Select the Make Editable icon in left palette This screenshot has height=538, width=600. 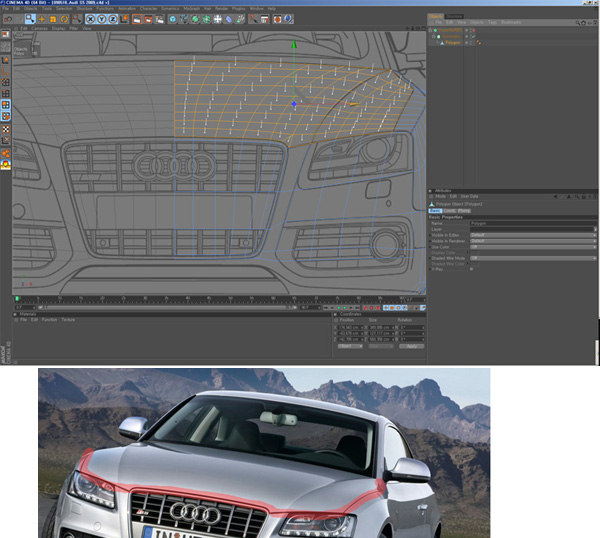(x=5, y=35)
